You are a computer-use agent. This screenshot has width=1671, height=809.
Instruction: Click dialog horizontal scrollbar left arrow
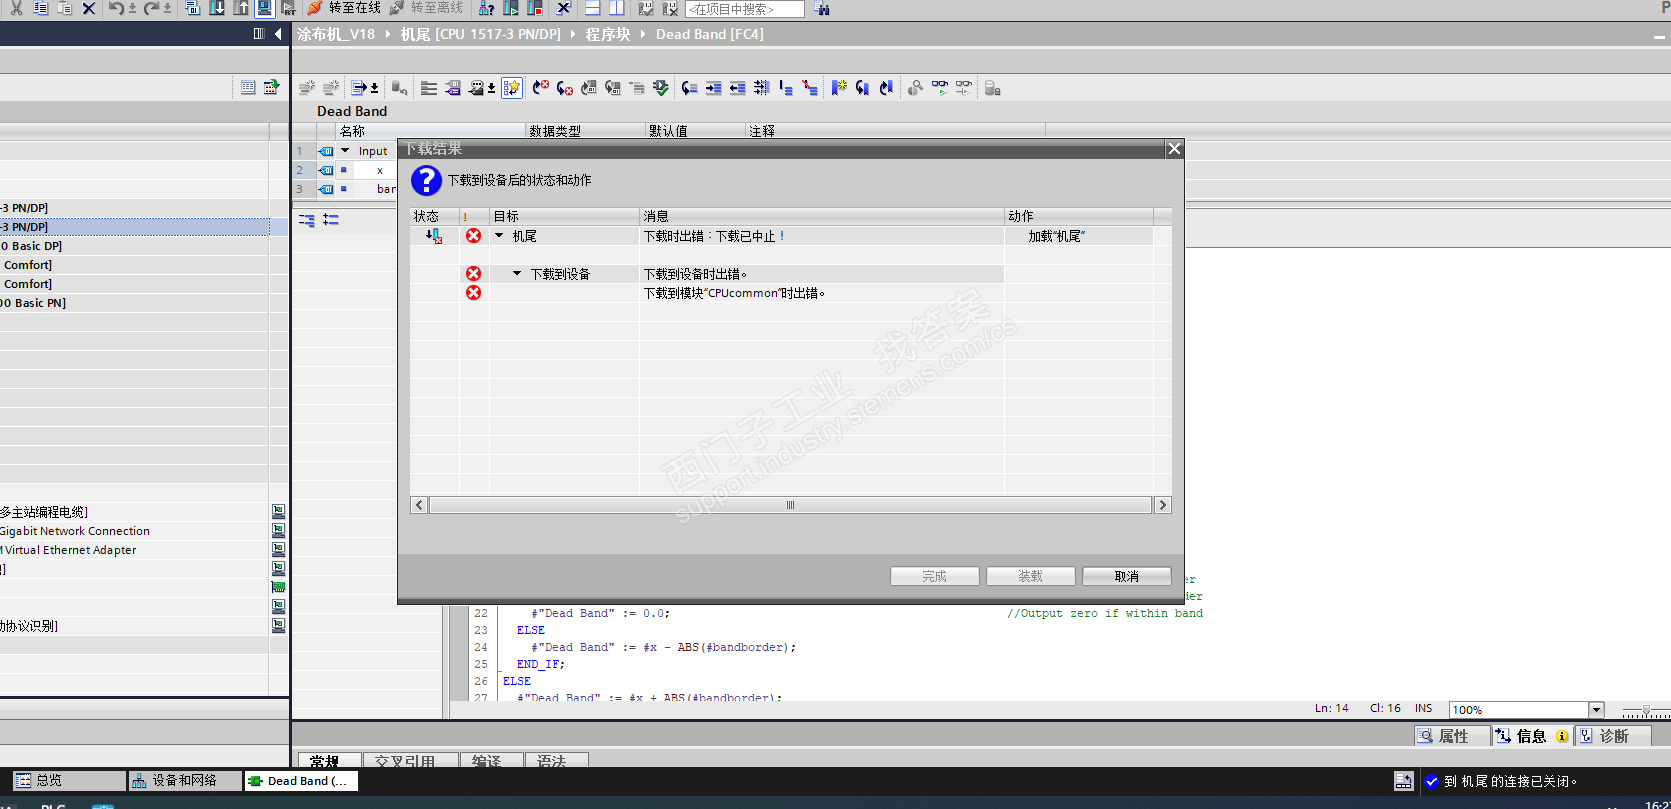coord(419,505)
